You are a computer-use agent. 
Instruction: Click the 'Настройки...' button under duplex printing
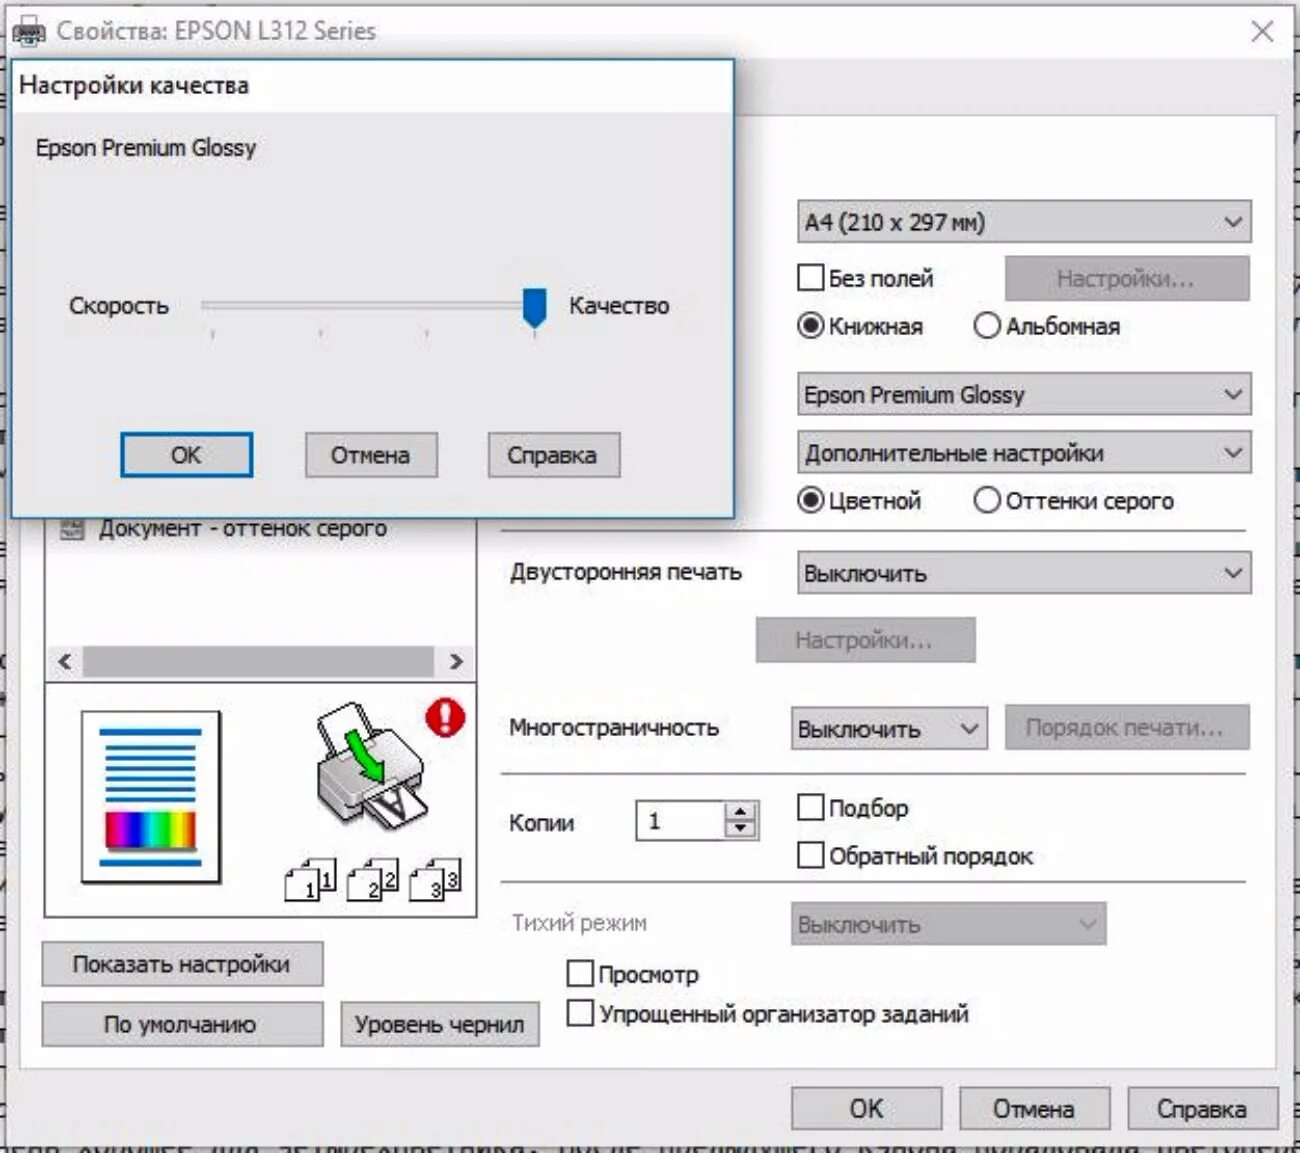click(x=865, y=640)
